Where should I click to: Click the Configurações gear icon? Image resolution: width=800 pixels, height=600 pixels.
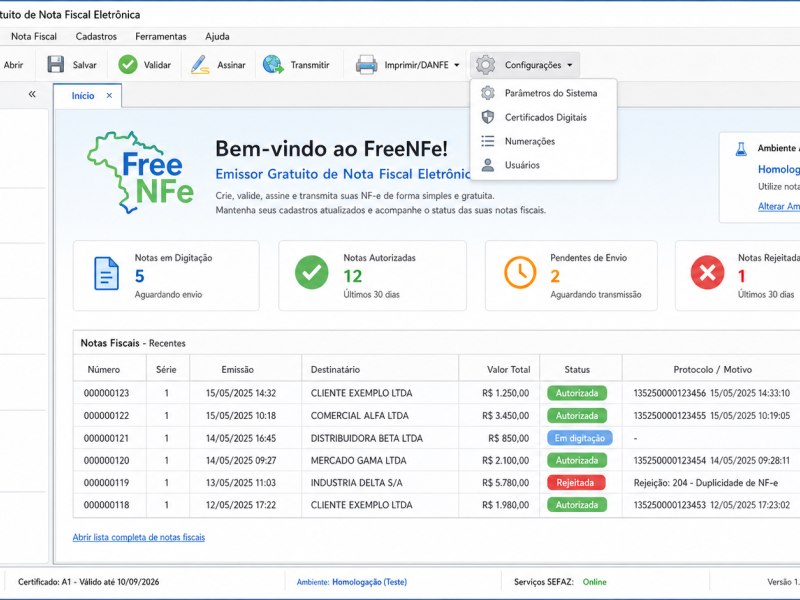pyautogui.click(x=485, y=65)
